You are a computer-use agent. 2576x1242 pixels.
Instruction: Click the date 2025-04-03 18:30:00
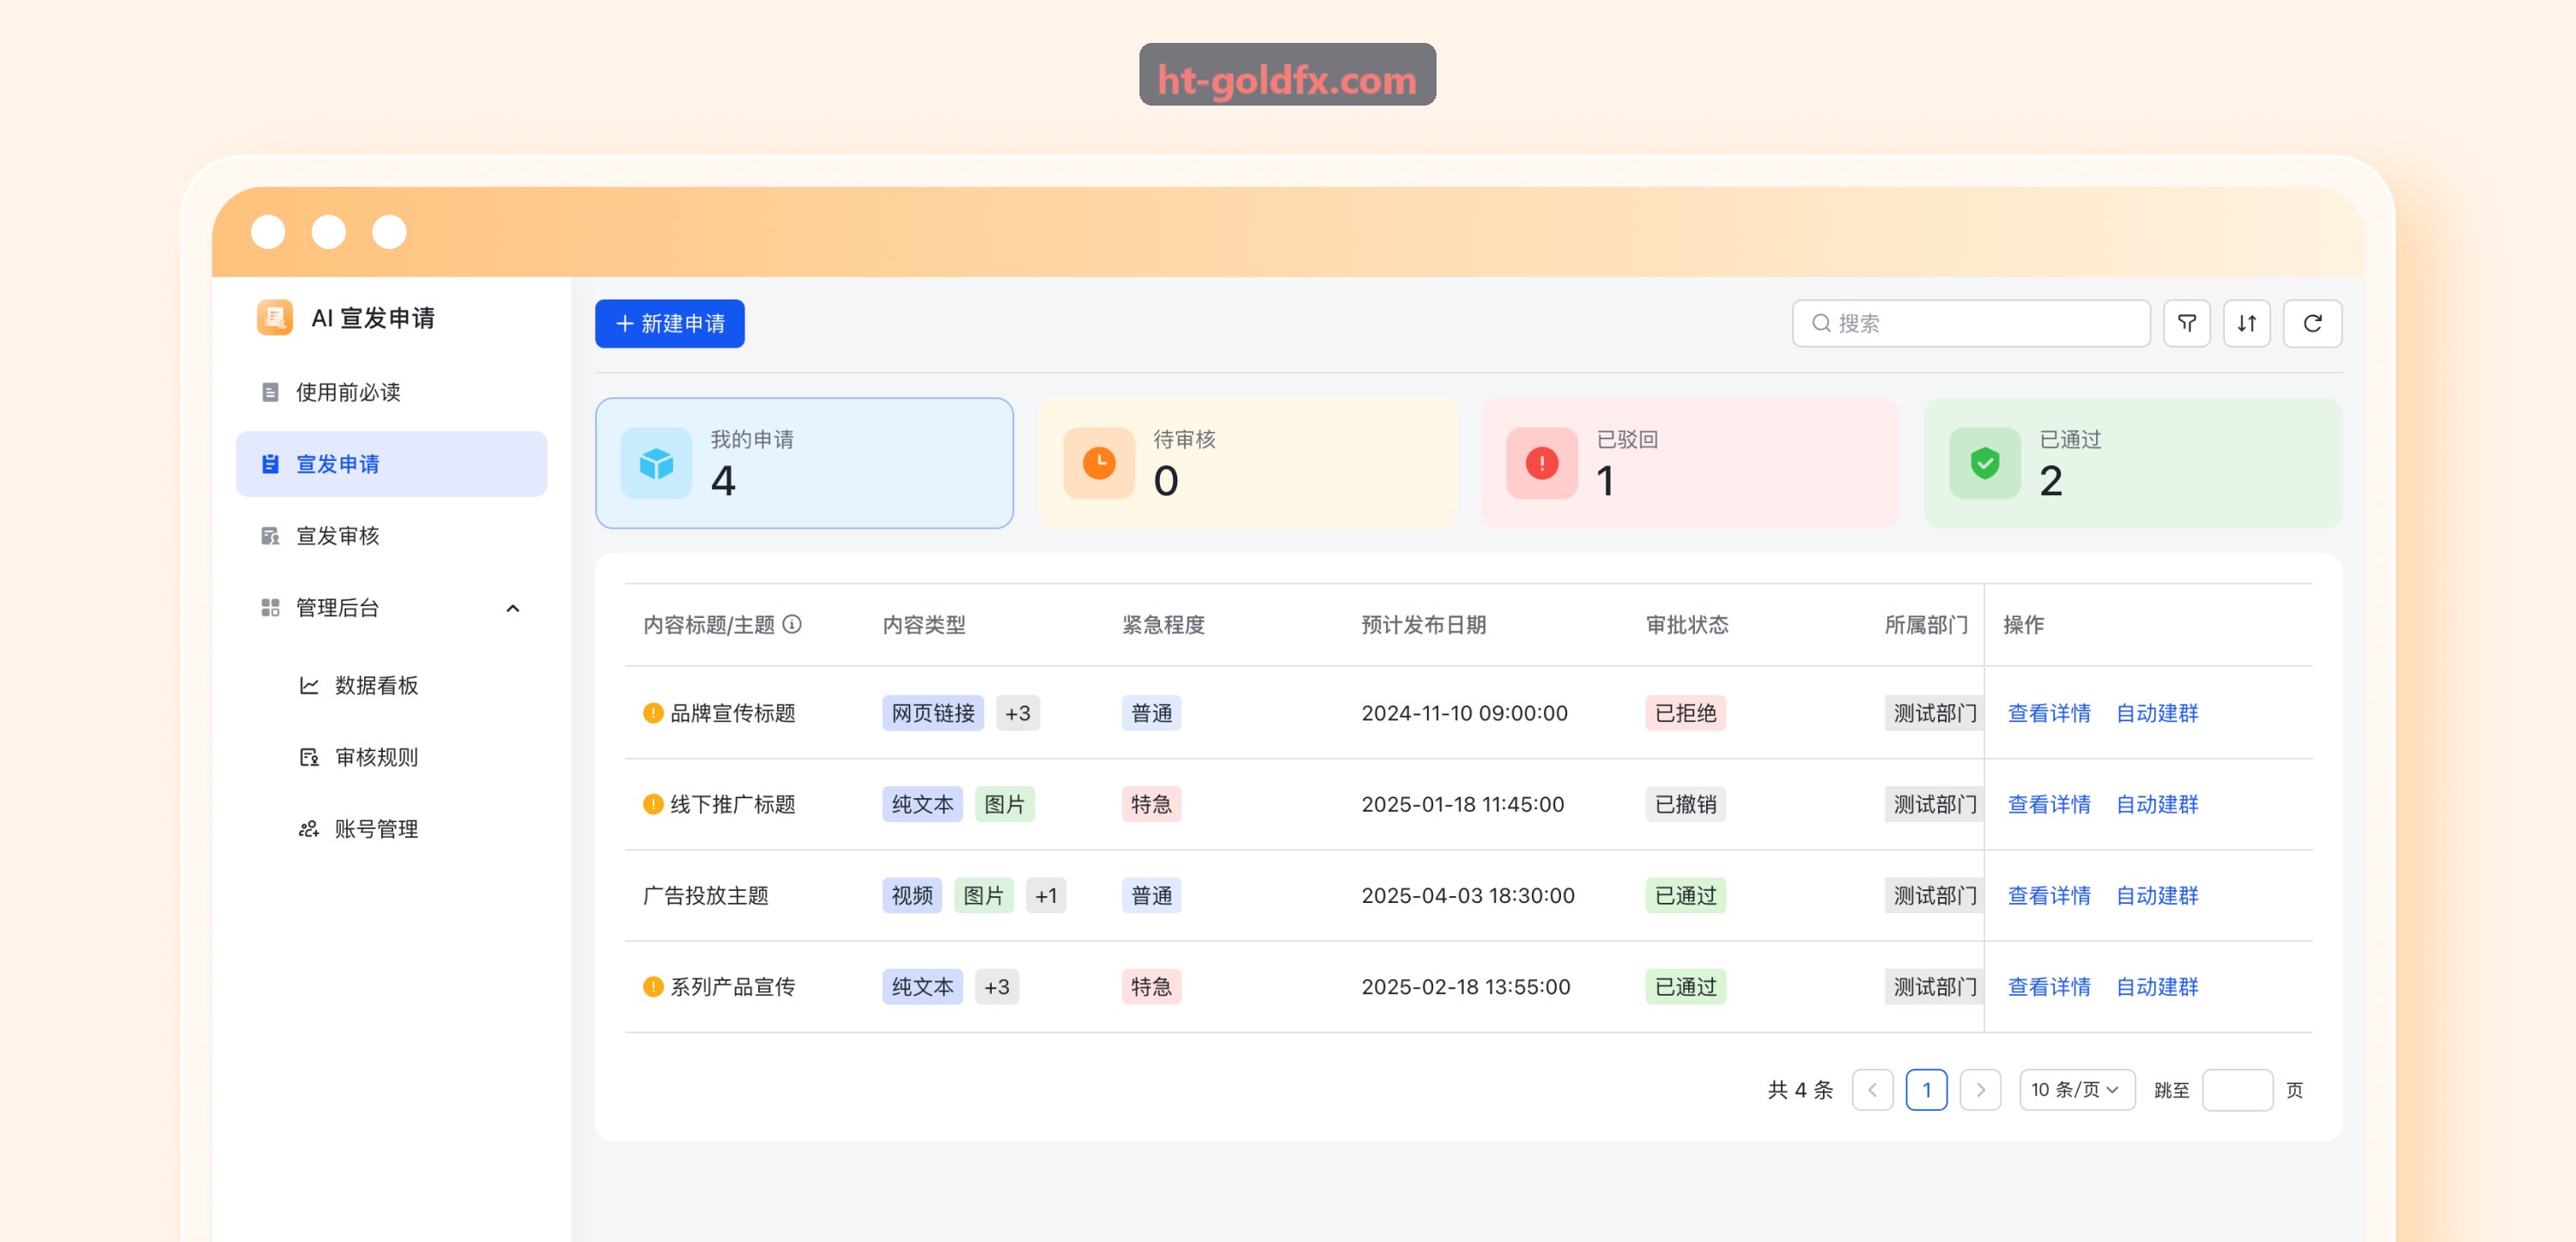[1467, 895]
